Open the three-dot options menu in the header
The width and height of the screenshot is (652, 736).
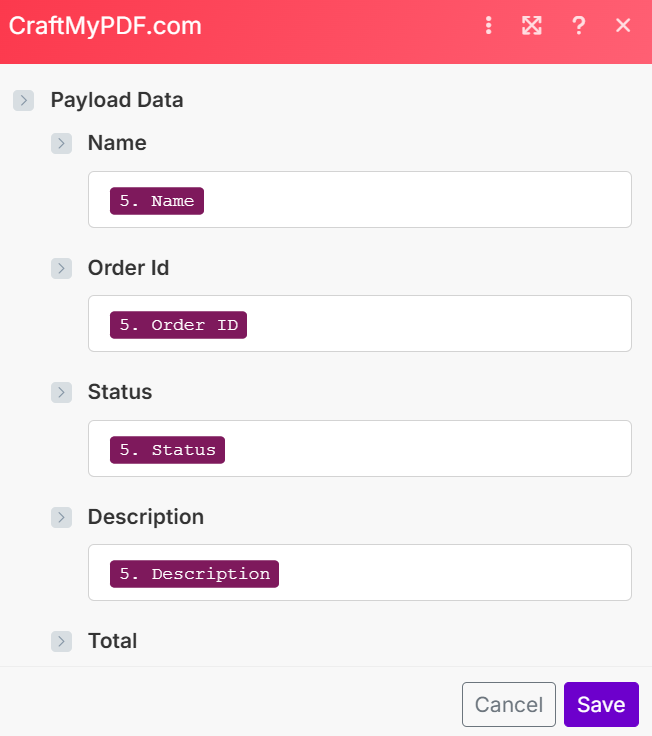[x=488, y=26]
